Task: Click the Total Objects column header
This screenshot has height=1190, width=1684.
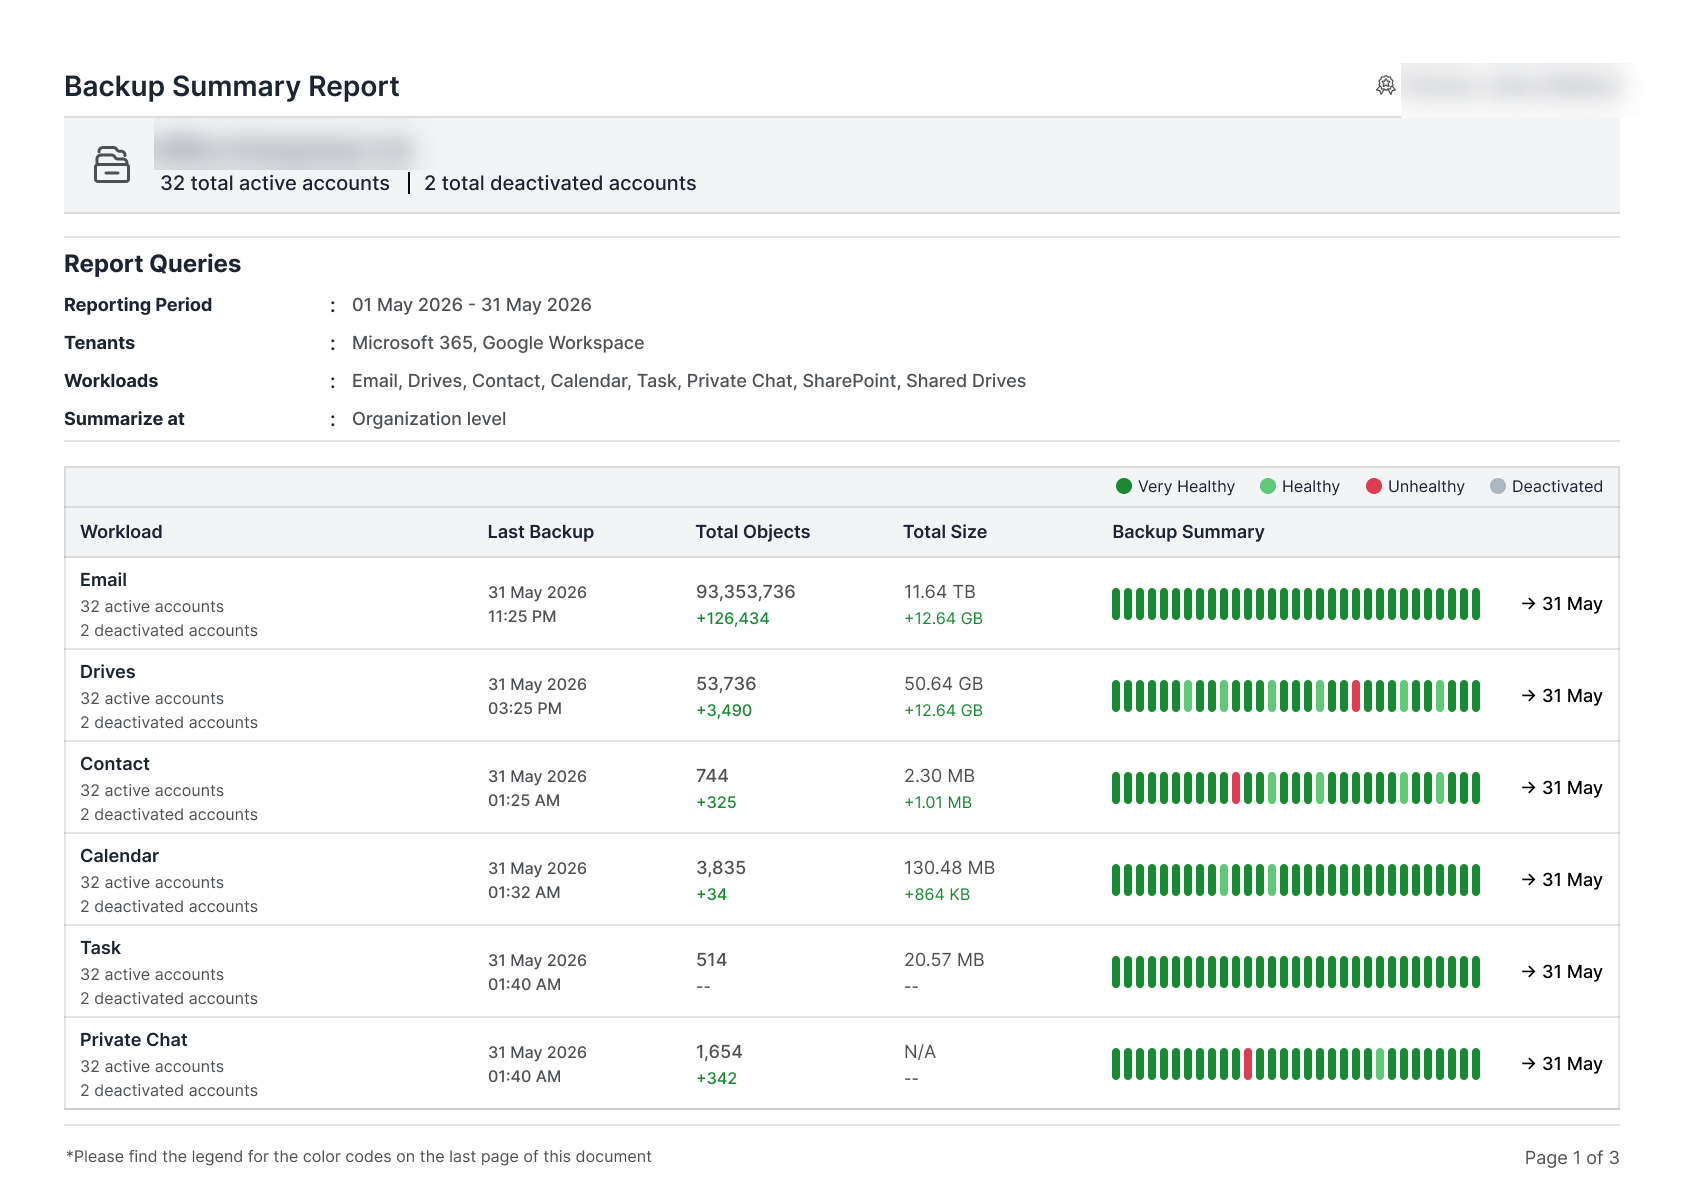Action: (753, 532)
